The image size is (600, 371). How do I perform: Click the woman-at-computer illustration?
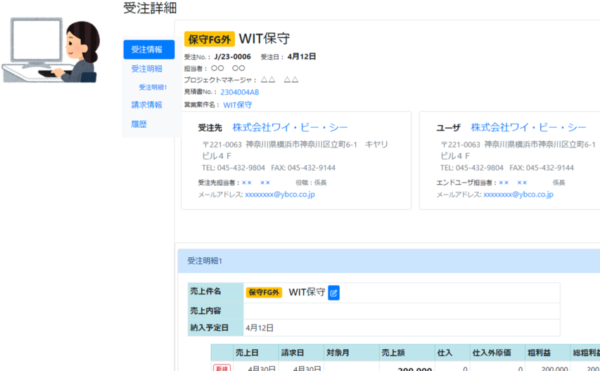click(51, 50)
